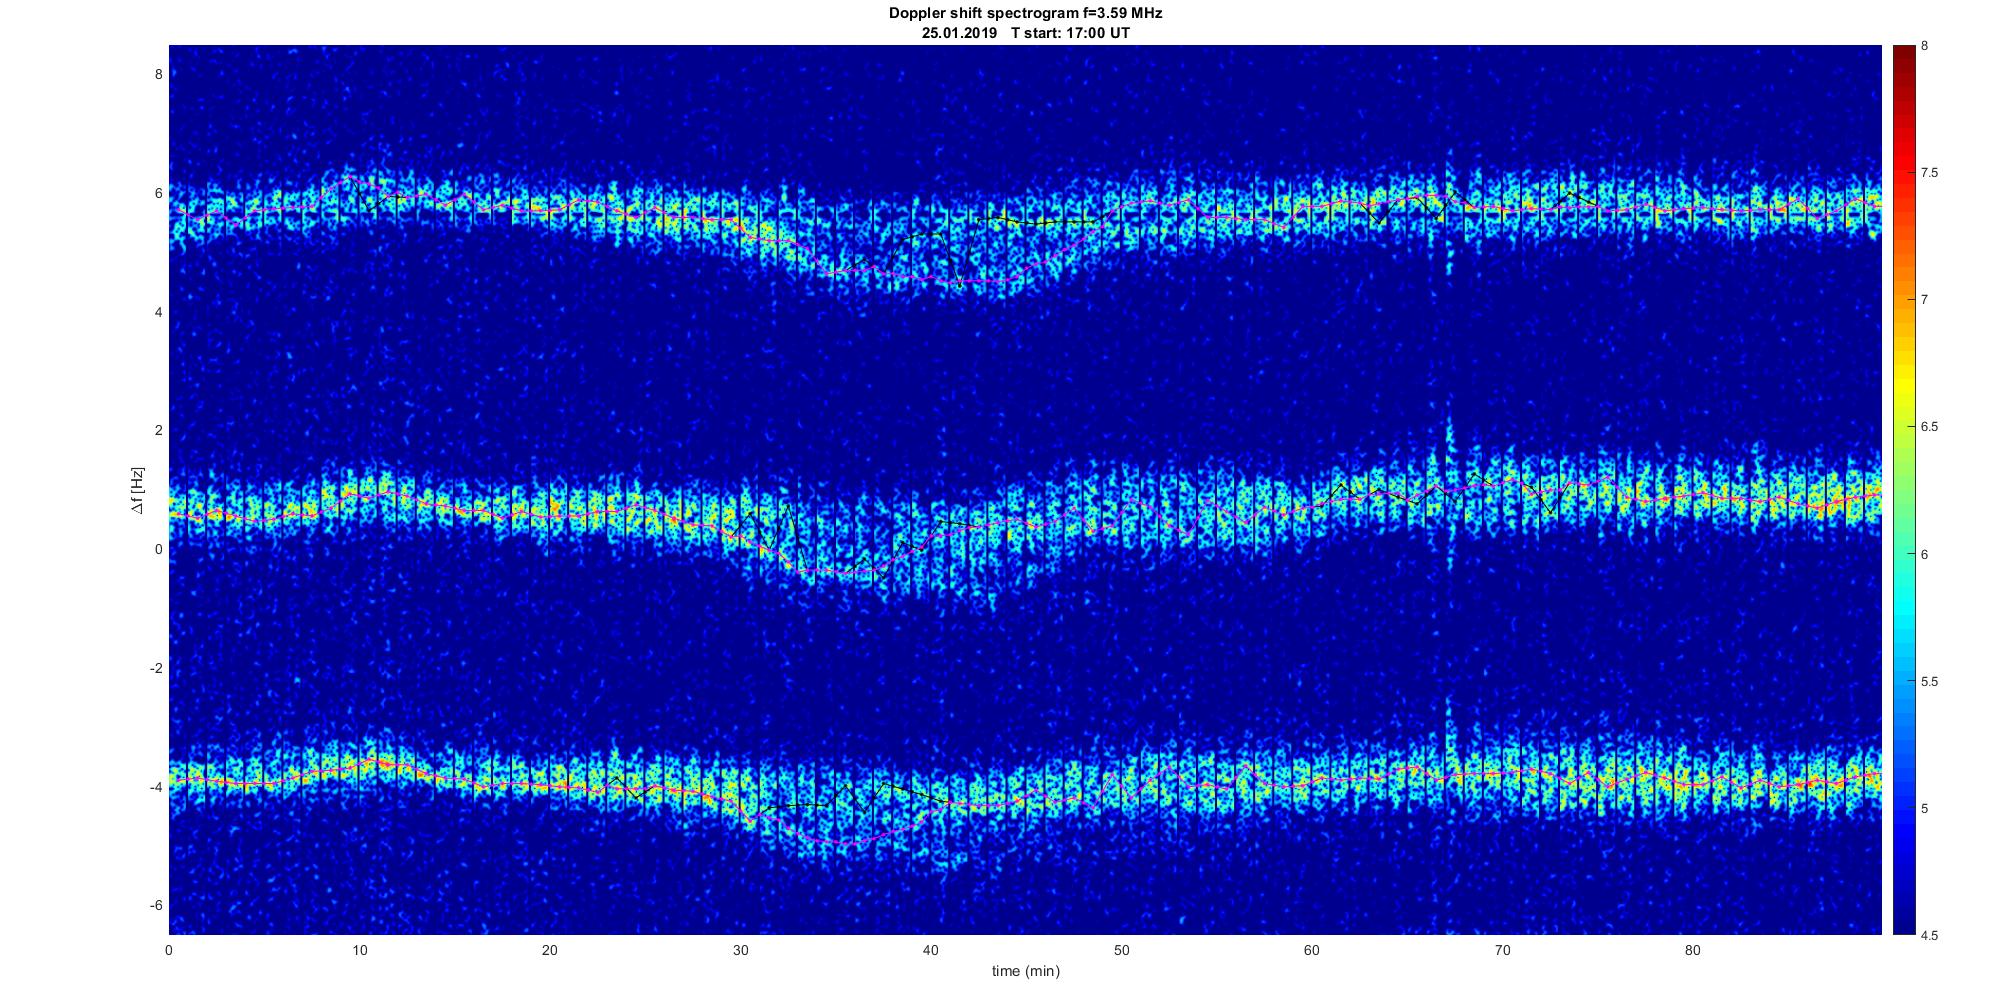This screenshot has height=1003, width=2000.
Task: Click the y-axis tick label -4
Action: click(x=155, y=787)
